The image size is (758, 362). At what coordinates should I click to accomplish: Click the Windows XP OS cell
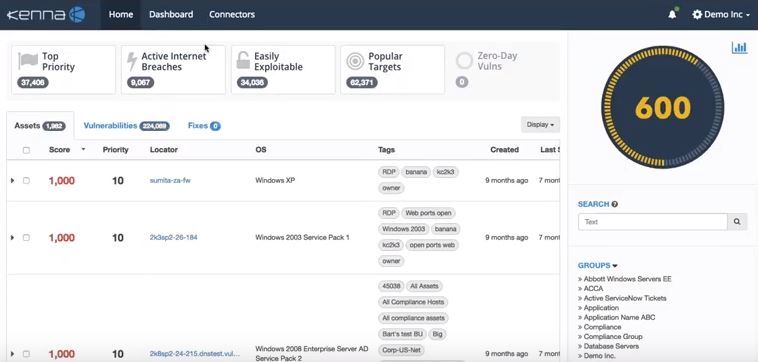pos(275,180)
